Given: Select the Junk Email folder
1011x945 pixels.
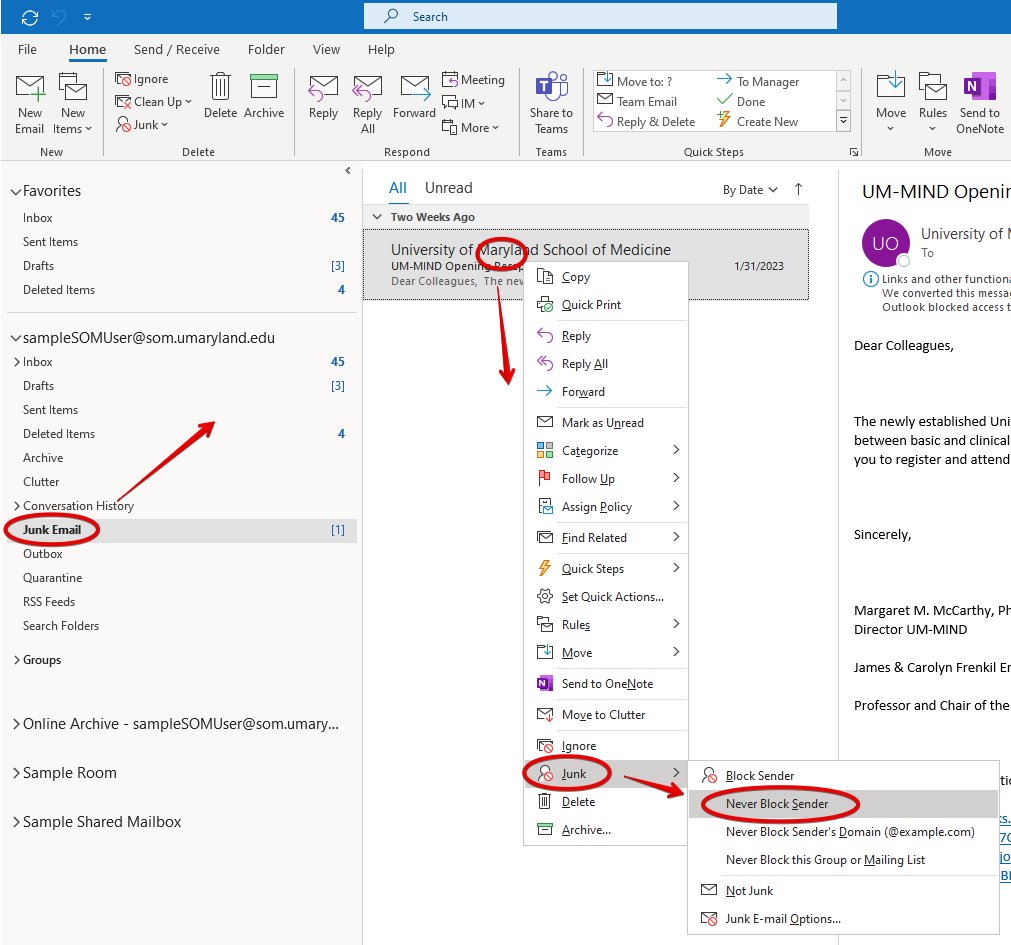Looking at the screenshot, I should (x=52, y=530).
